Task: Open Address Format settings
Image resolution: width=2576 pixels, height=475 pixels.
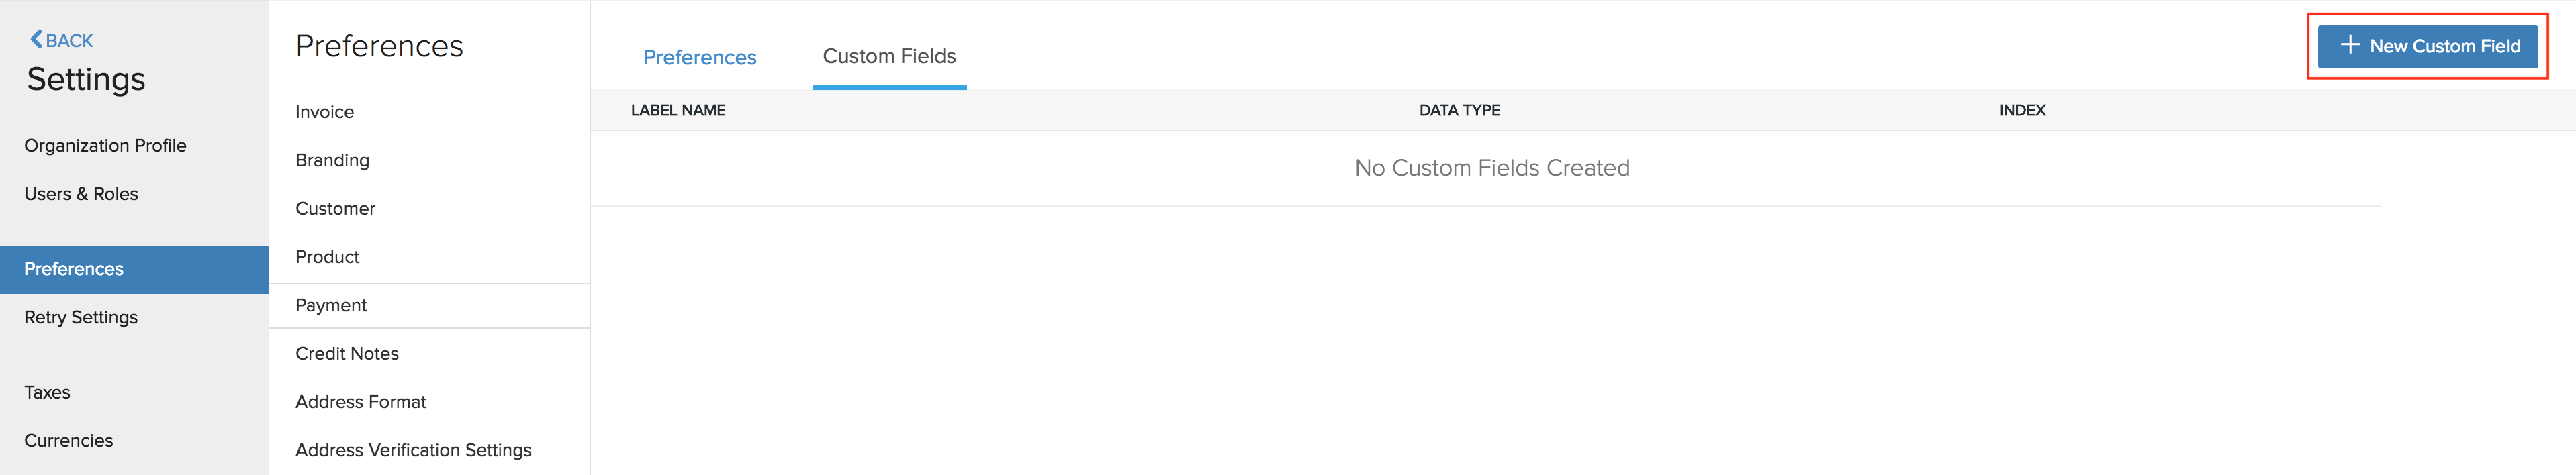Action: (360, 401)
